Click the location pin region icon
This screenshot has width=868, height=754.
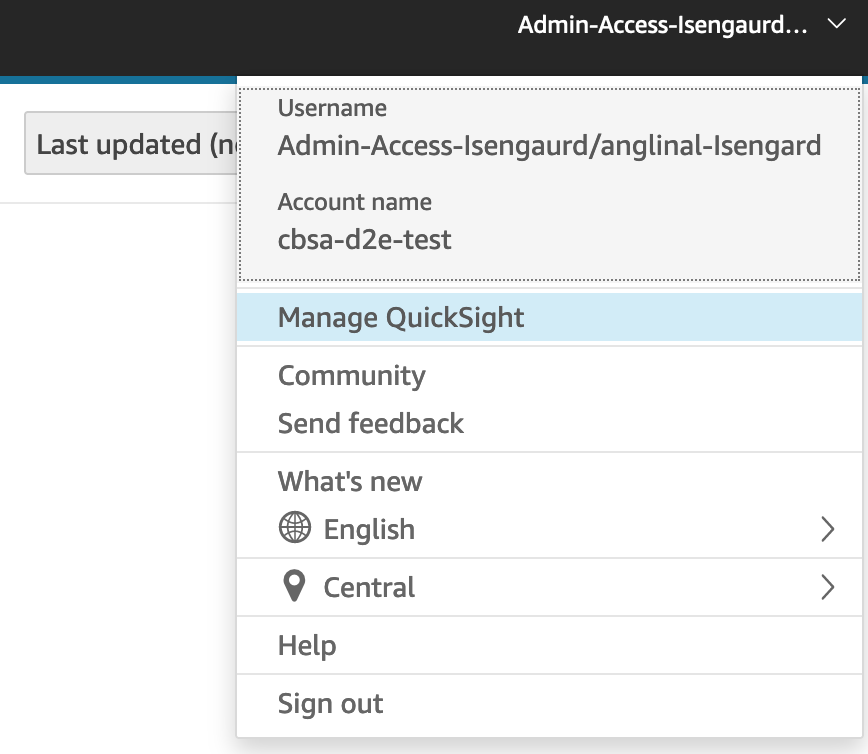pos(294,587)
